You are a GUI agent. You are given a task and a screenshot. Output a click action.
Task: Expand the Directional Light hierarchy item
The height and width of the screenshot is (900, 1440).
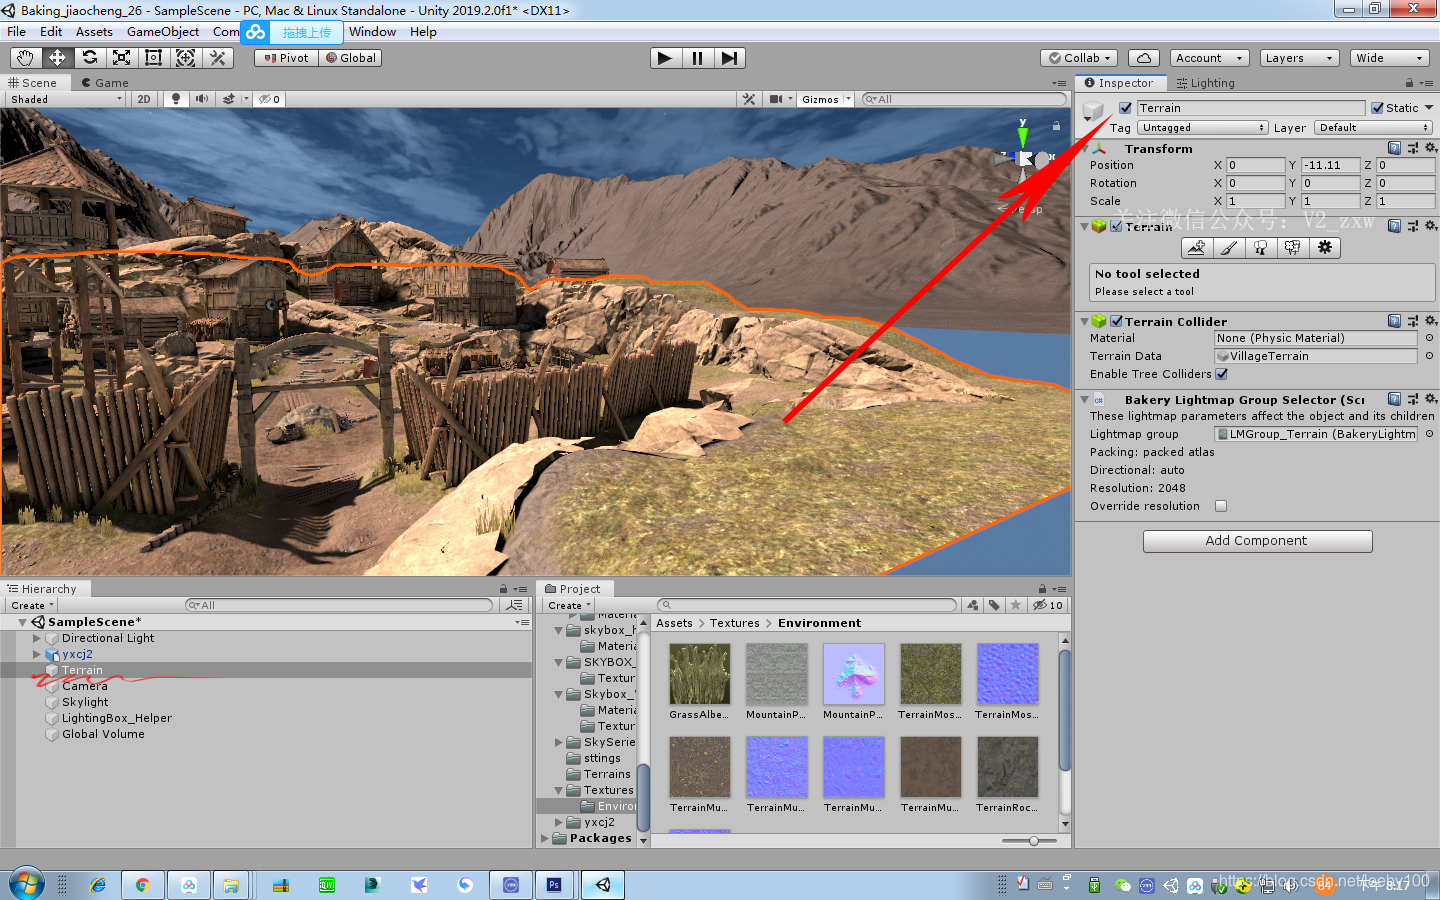pos(37,638)
